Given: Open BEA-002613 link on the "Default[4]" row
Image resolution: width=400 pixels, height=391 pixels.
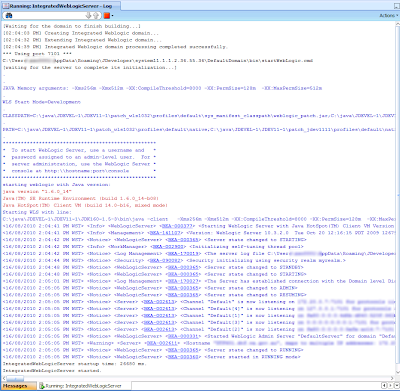Looking at the screenshot, I should tap(159, 309).
